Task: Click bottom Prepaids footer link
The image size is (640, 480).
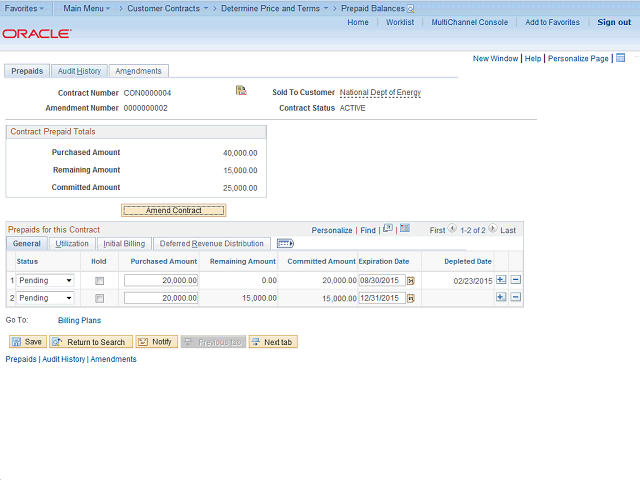Action: click(21, 359)
